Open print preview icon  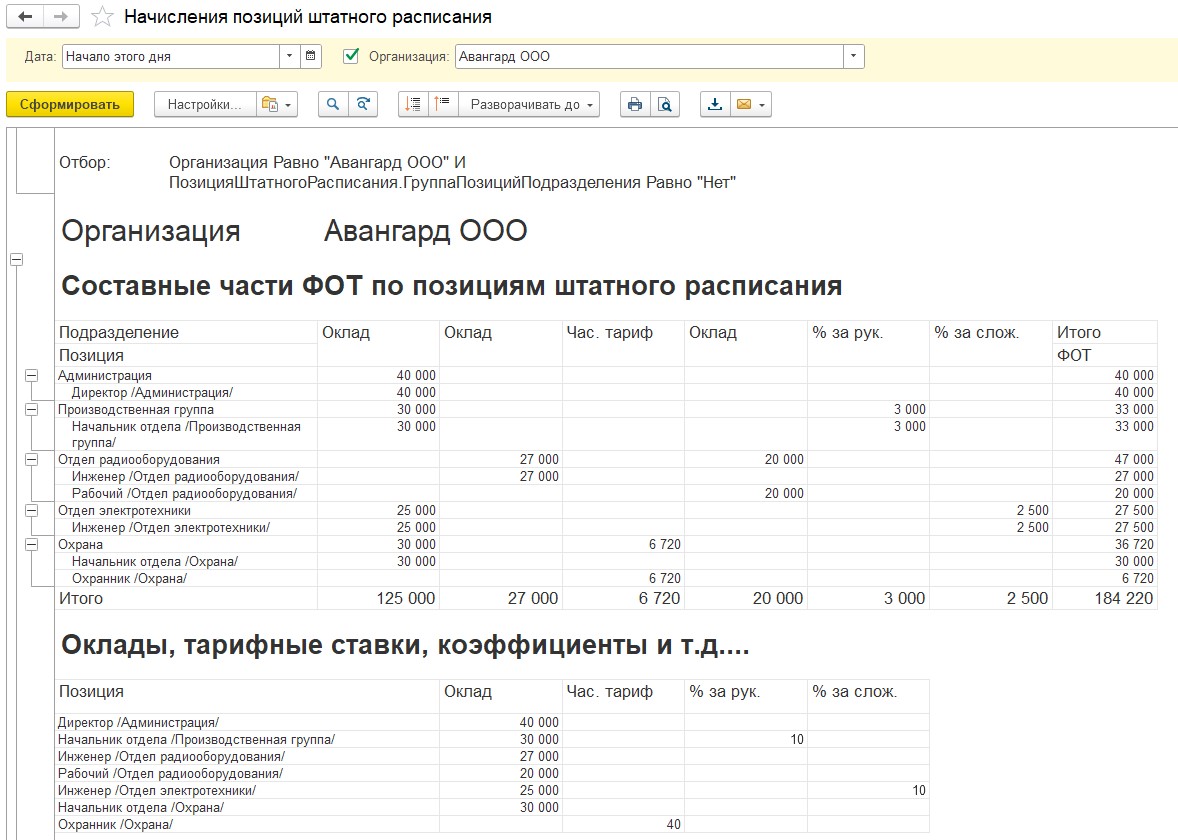pos(665,104)
